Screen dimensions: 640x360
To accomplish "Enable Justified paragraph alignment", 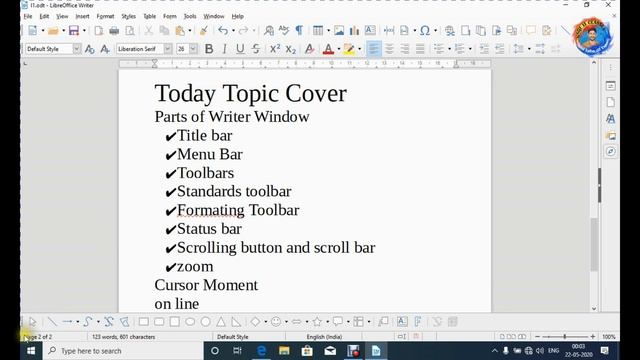I will pos(420,49).
